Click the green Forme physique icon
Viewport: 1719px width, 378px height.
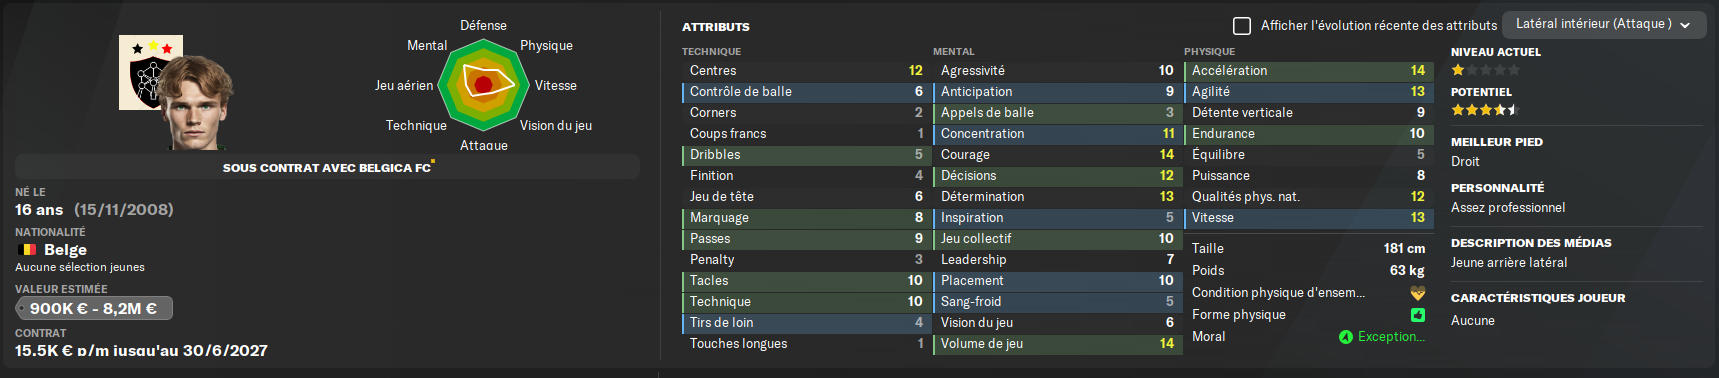coord(1418,315)
